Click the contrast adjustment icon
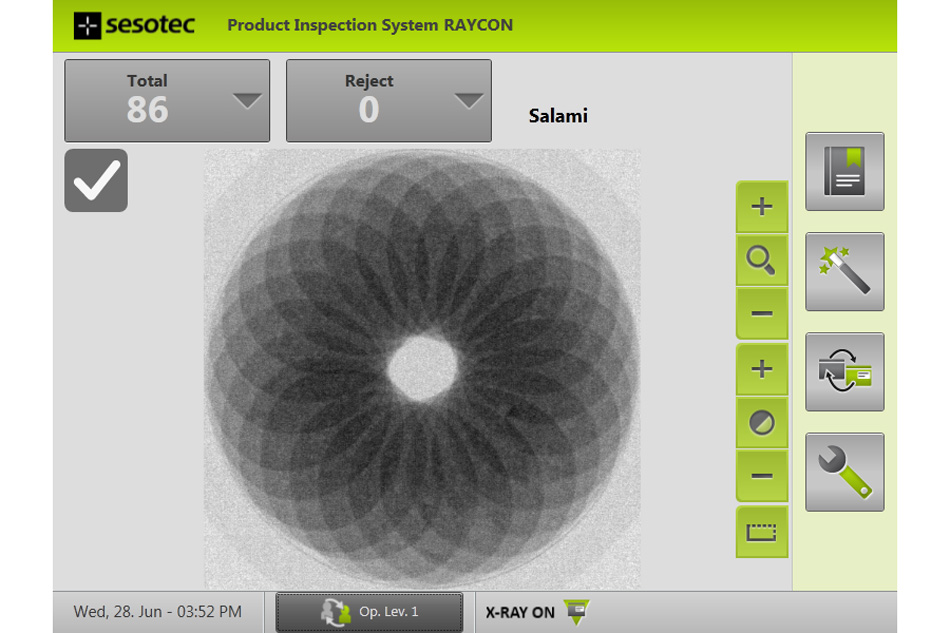 click(761, 422)
